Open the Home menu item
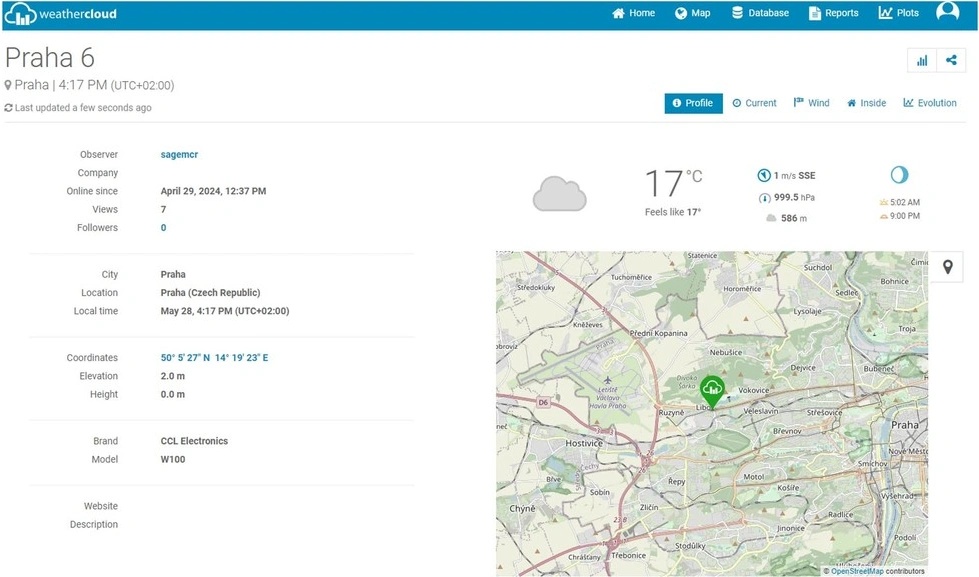Screen dimensions: 979x577 634,13
